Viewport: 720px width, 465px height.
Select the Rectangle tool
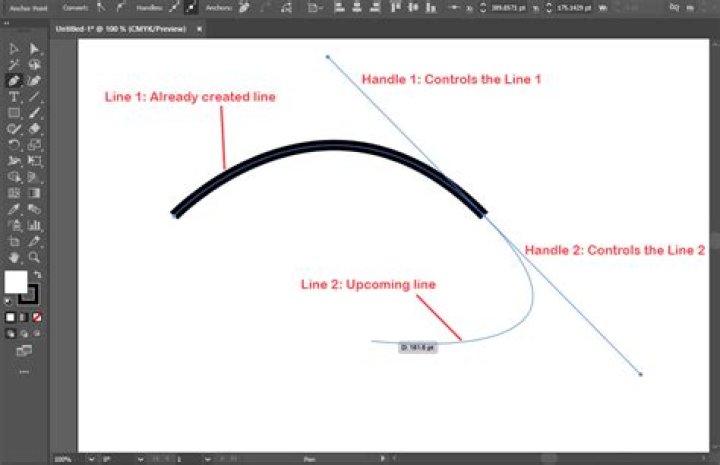pyautogui.click(x=14, y=113)
